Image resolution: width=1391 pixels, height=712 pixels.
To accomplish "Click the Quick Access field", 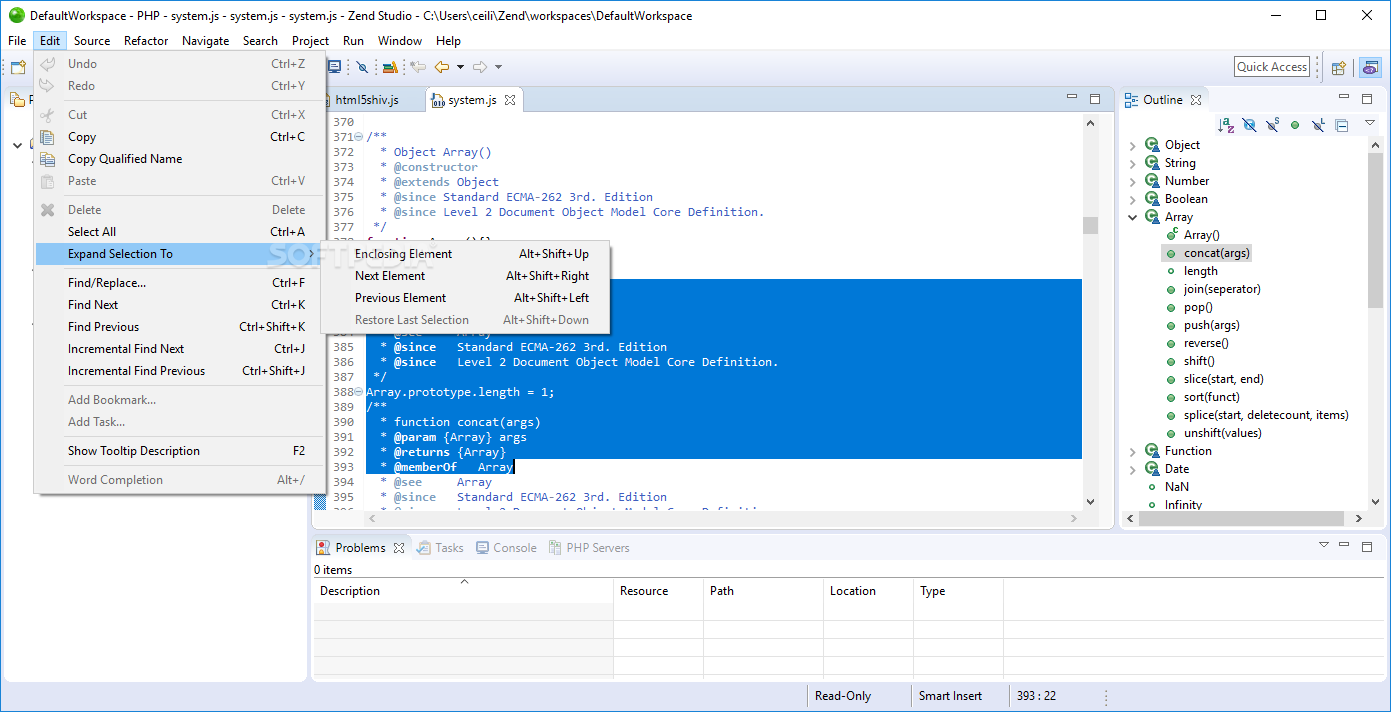I will tap(1272, 67).
